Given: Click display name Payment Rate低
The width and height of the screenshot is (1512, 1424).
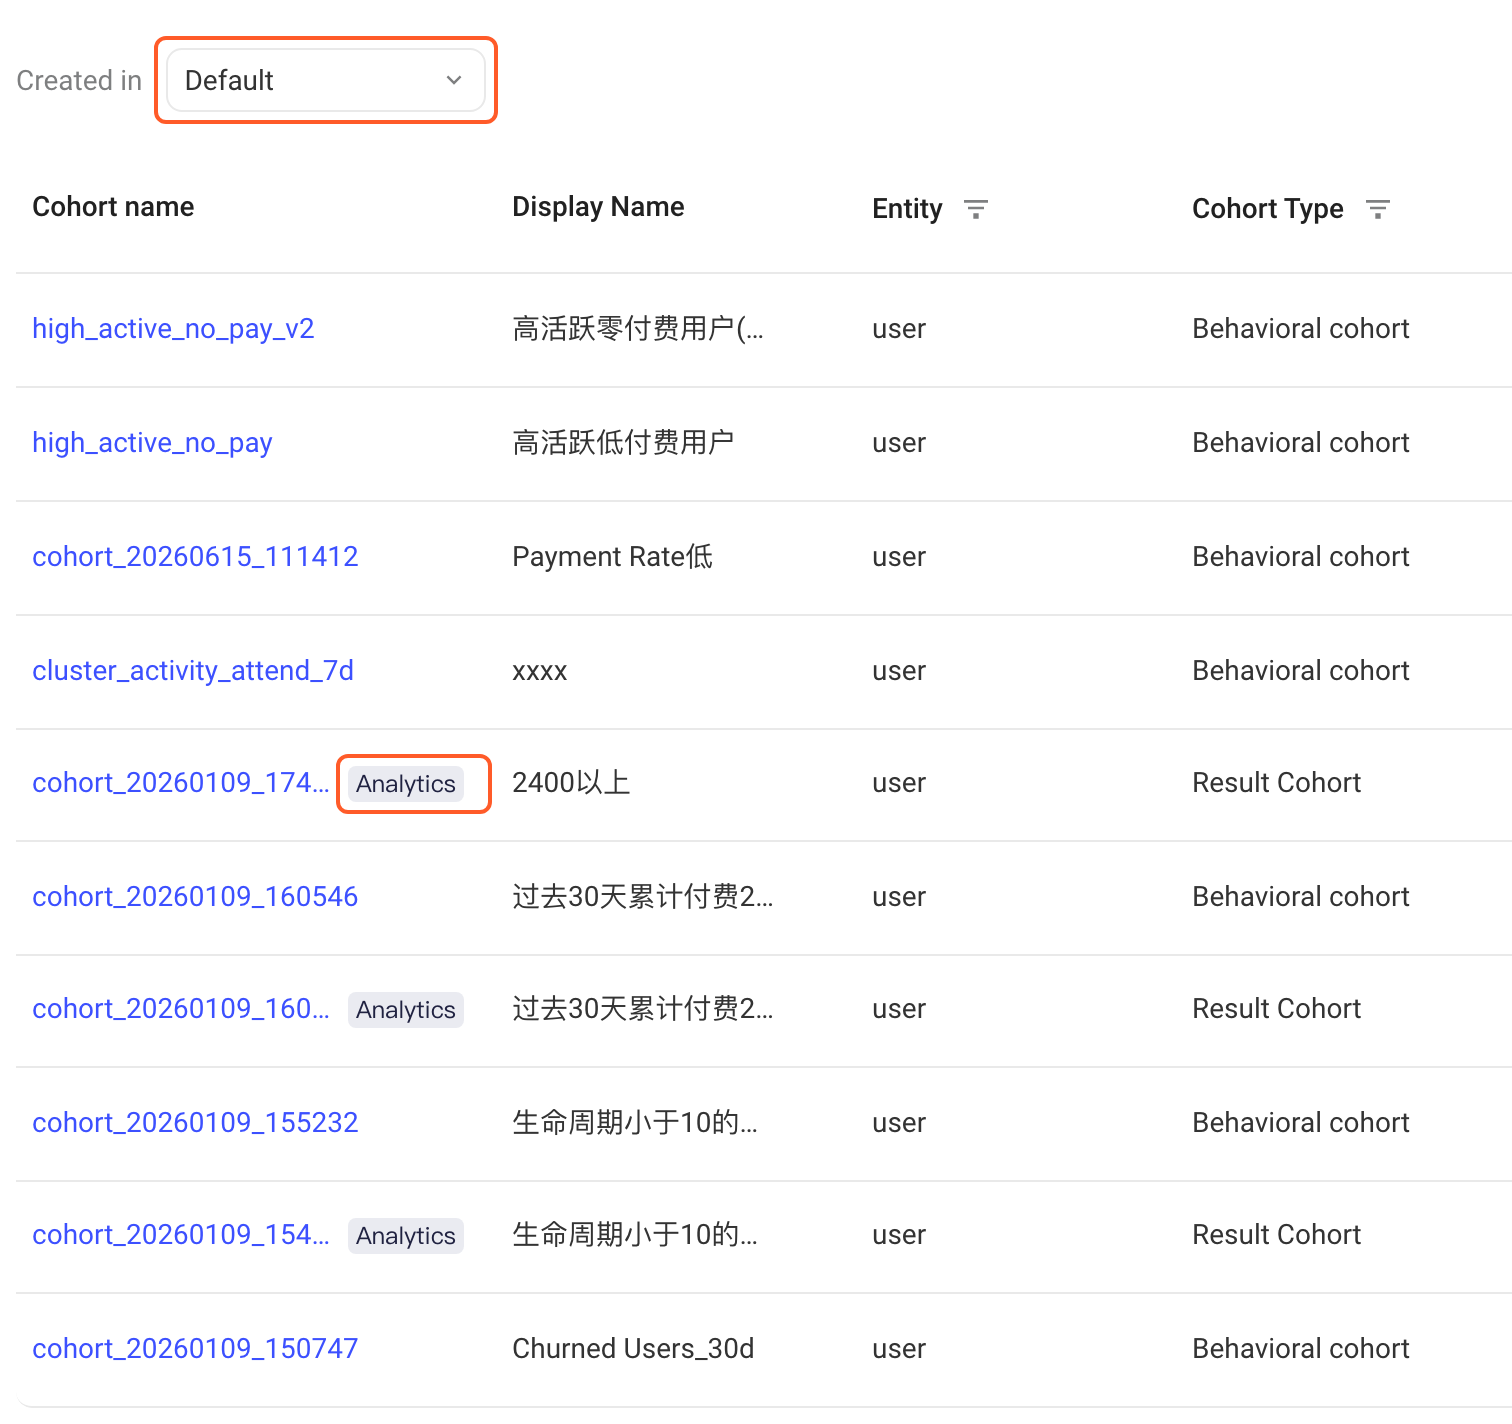Looking at the screenshot, I should click(612, 556).
